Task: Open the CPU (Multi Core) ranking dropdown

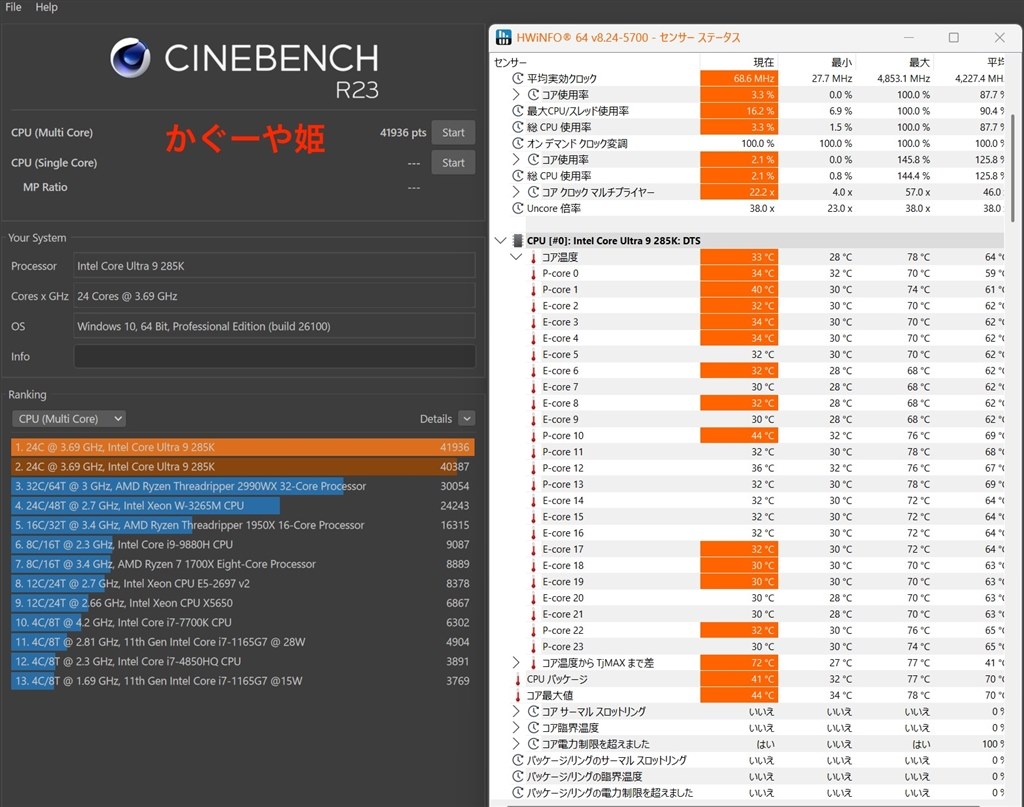Action: coord(68,418)
